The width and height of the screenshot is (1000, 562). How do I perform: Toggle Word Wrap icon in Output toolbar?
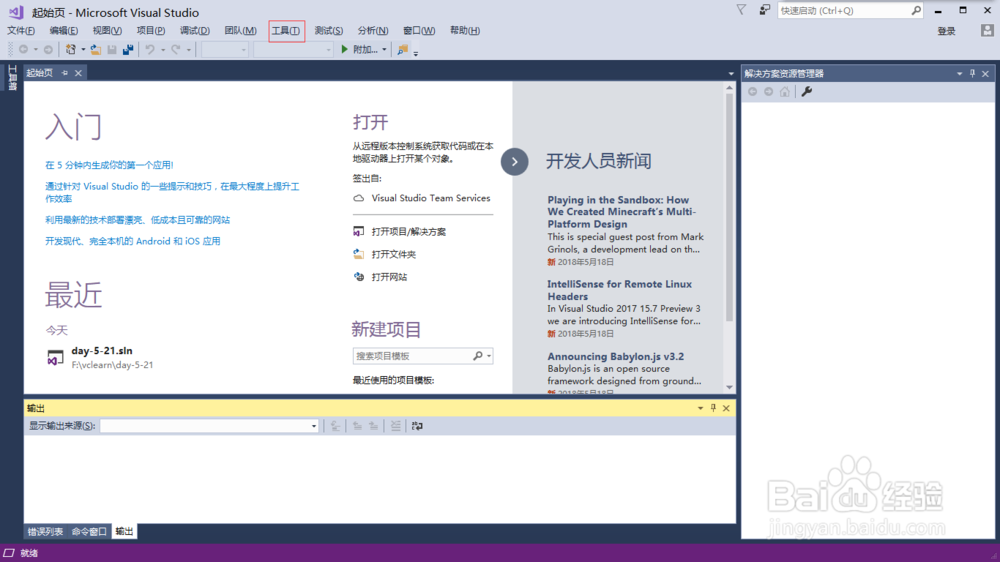[x=417, y=426]
